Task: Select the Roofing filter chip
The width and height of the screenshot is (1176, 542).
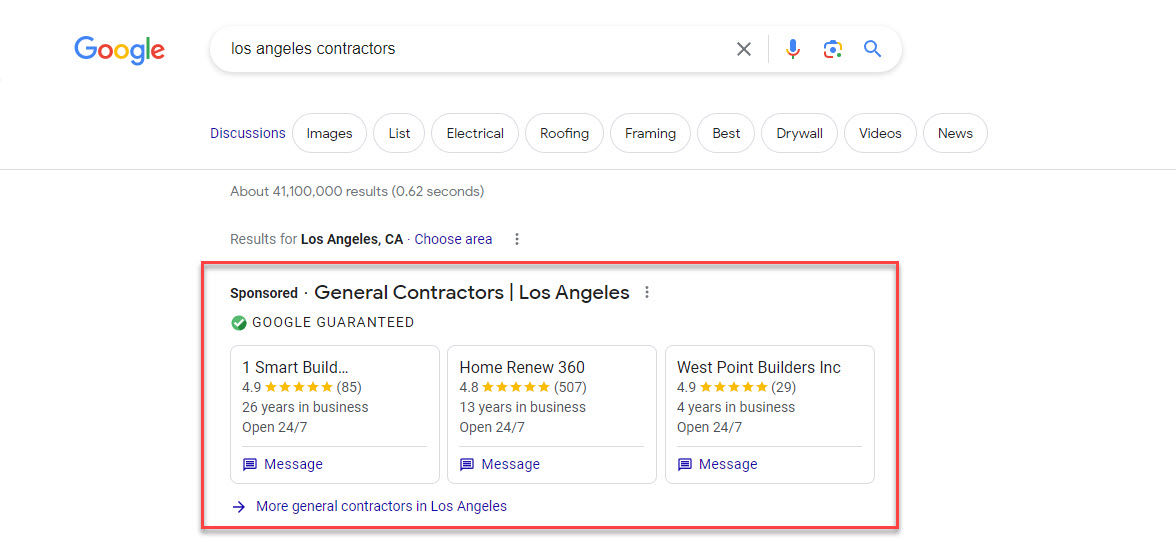Action: [564, 133]
